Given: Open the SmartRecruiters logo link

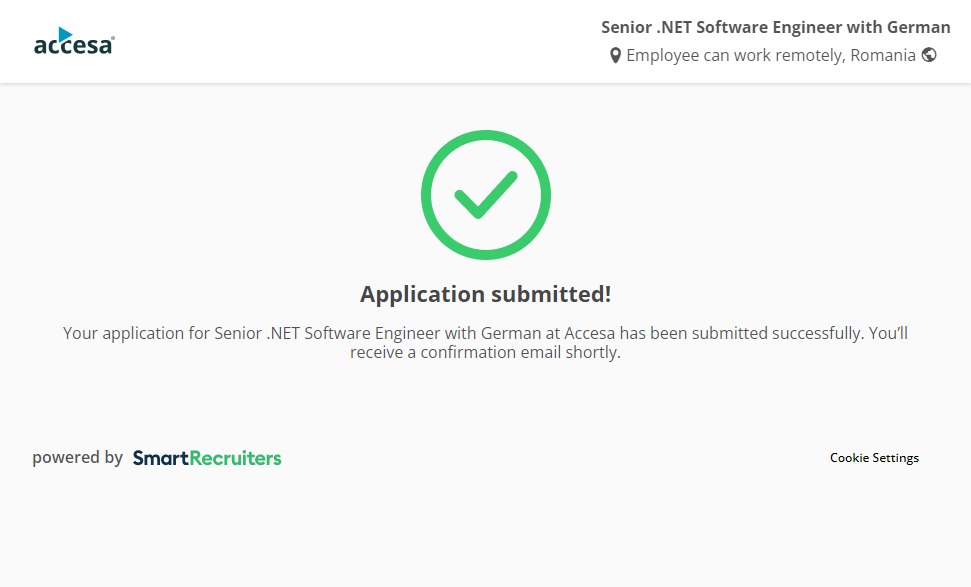Looking at the screenshot, I should (207, 458).
